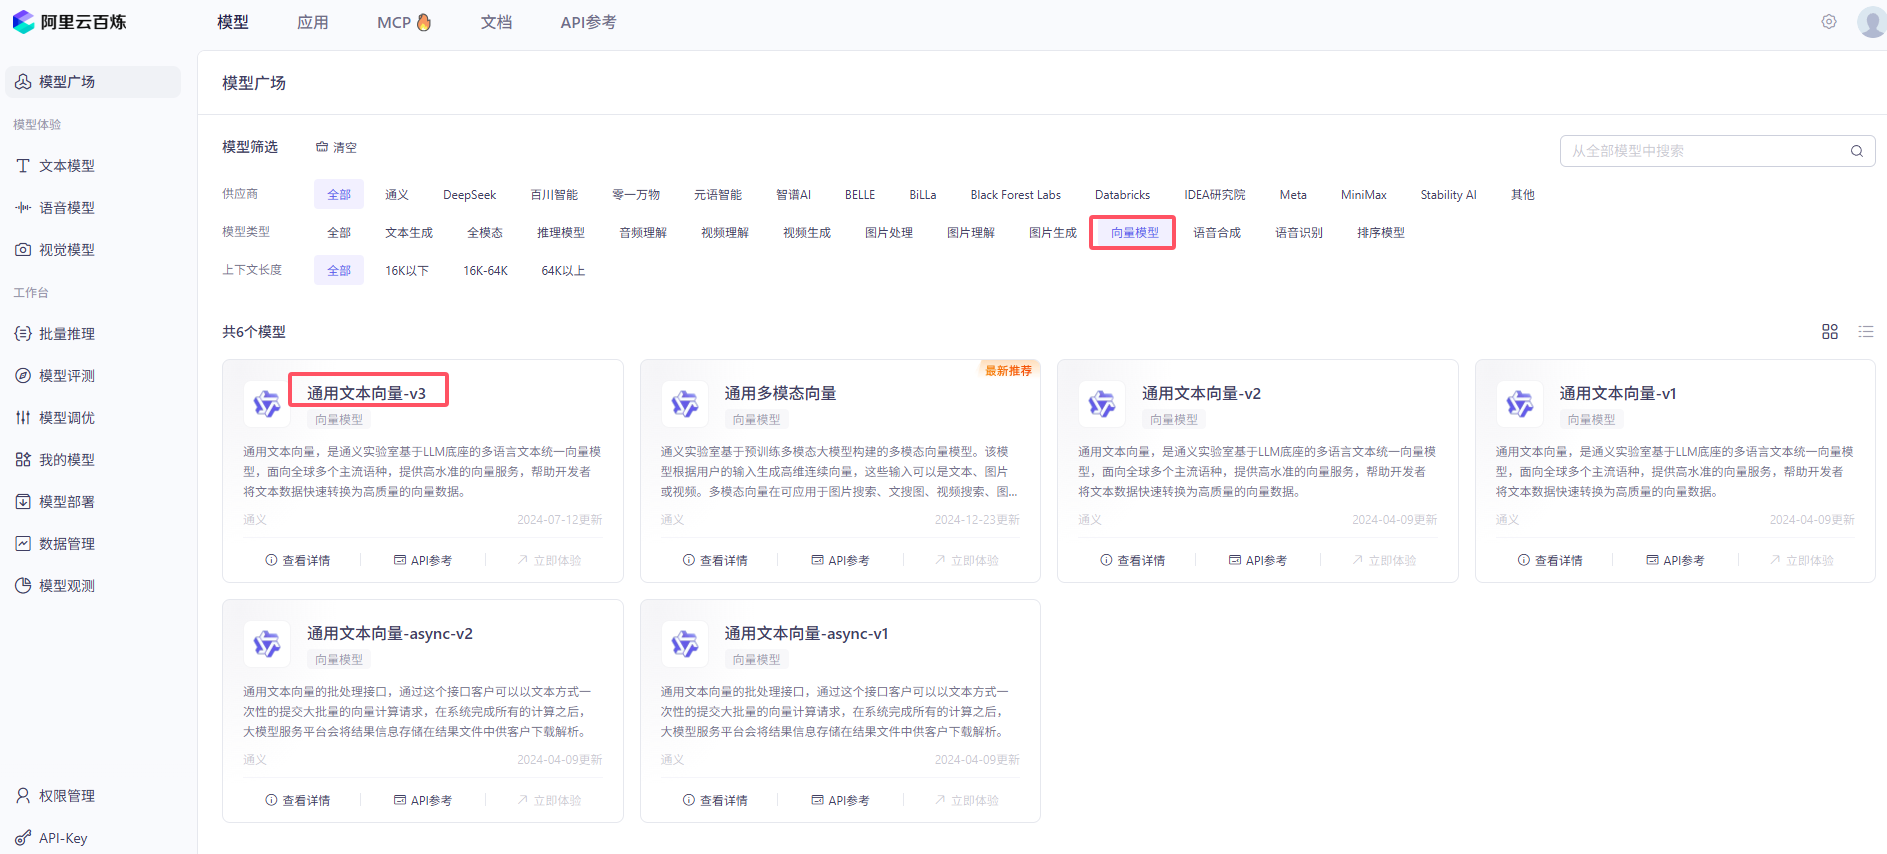The width and height of the screenshot is (1887, 854).
Task: Open 批量推理 in the sidebar
Action: [66, 334]
